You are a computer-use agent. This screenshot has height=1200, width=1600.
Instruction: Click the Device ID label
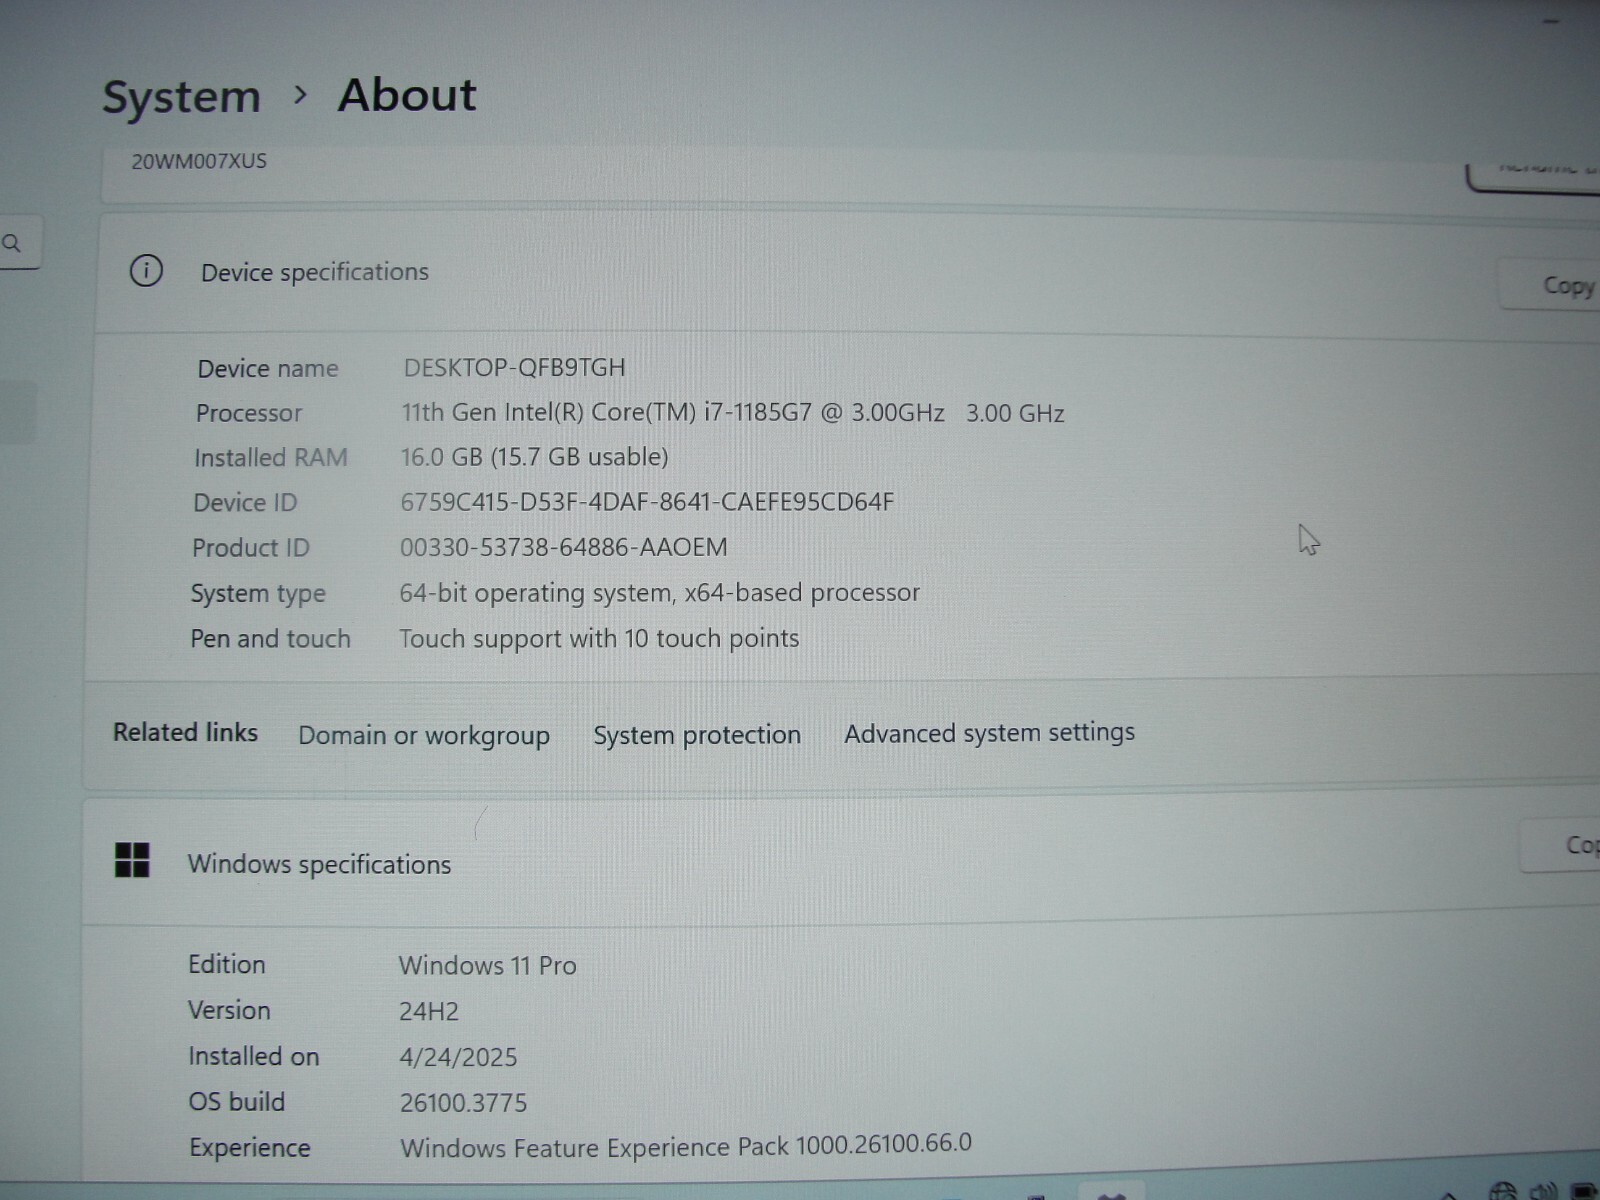coord(245,503)
